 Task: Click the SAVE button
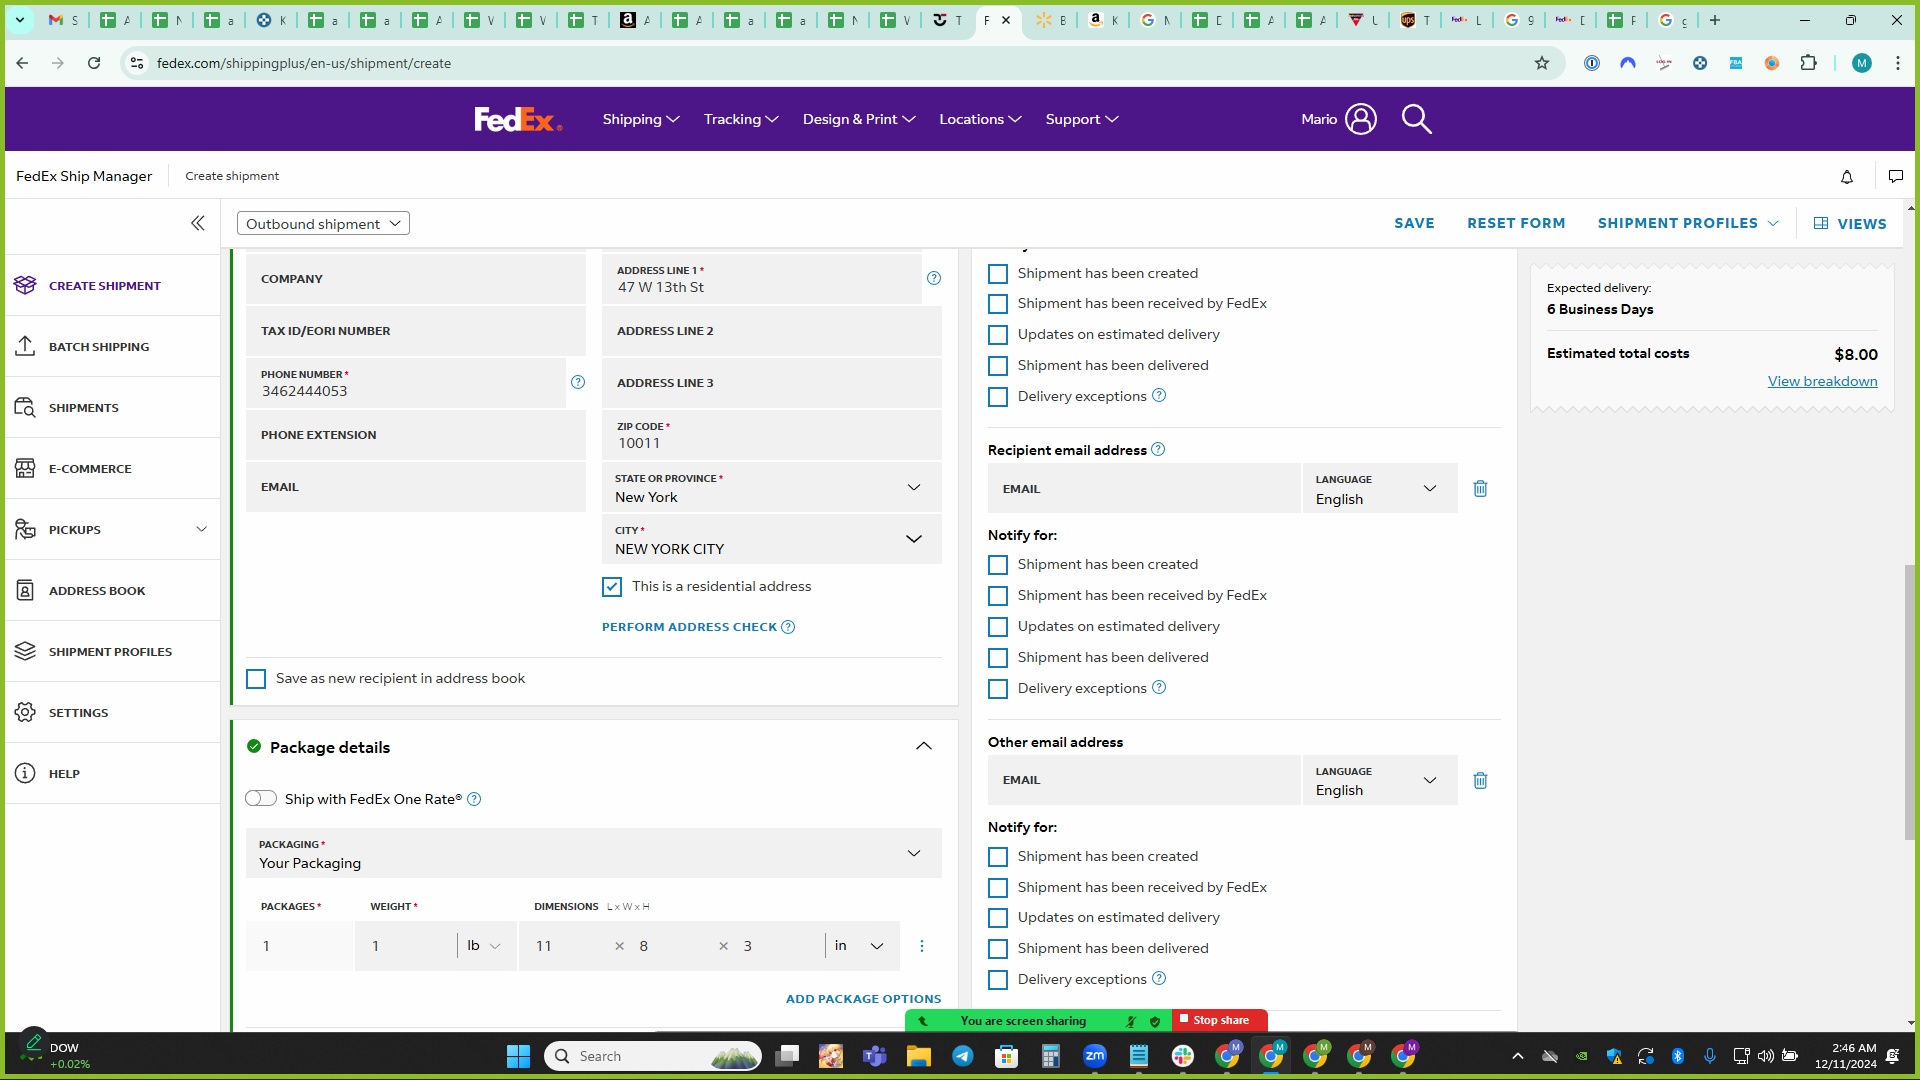pos(1414,223)
